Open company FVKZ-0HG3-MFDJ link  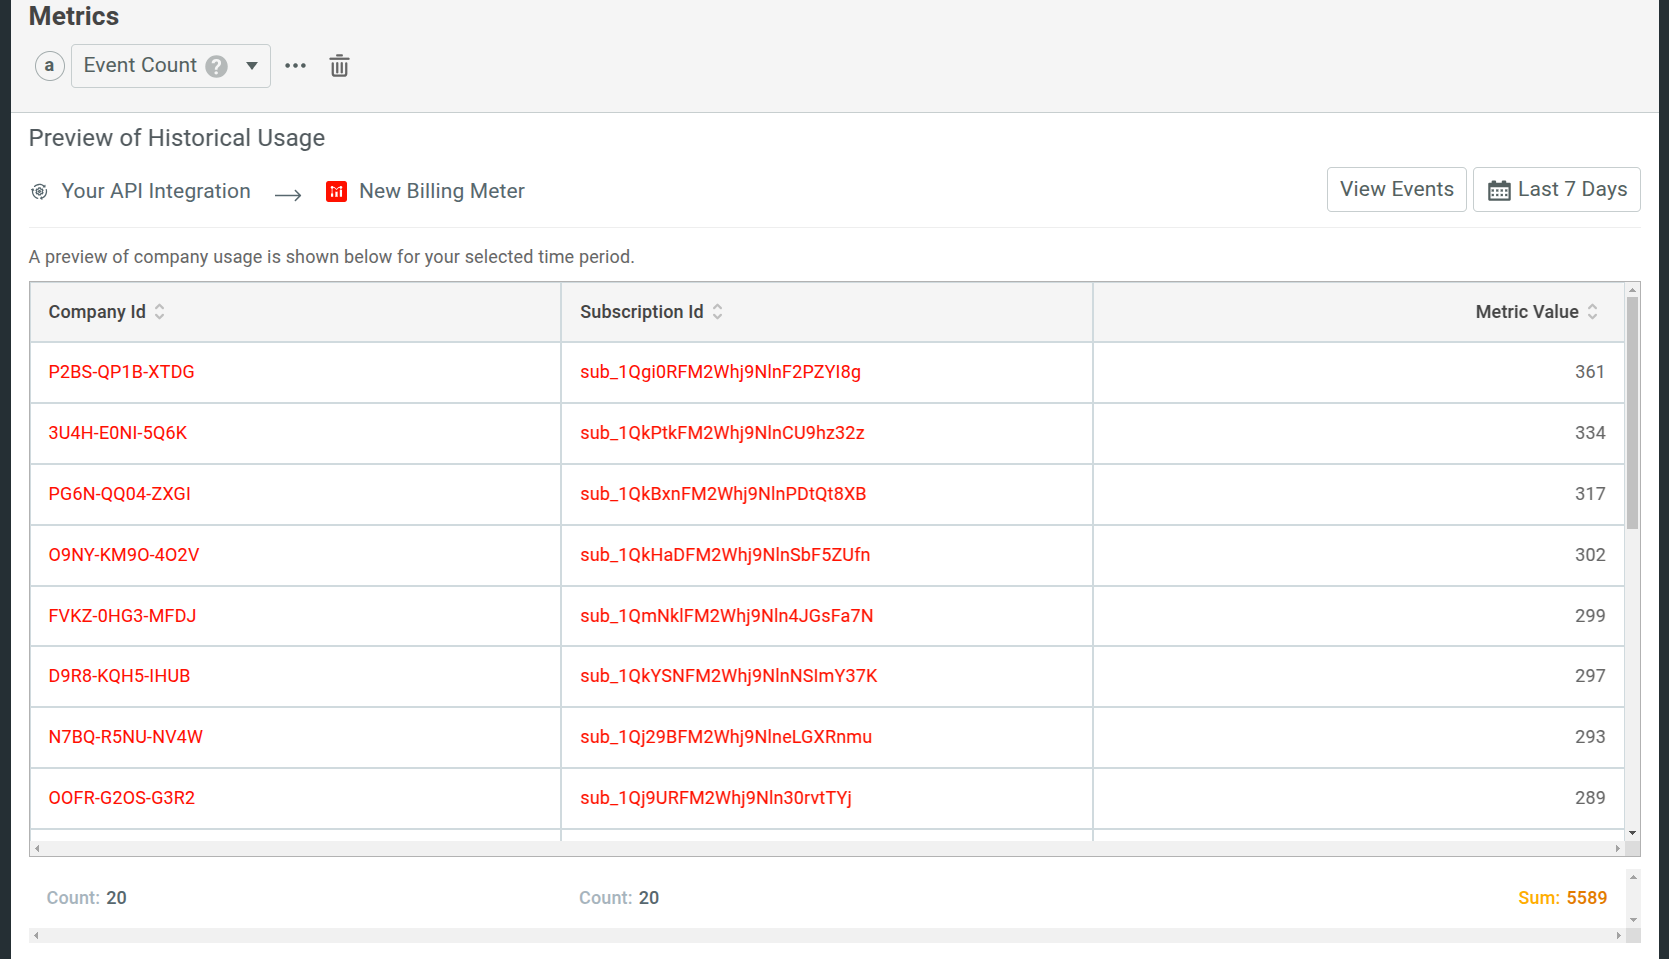click(x=122, y=616)
